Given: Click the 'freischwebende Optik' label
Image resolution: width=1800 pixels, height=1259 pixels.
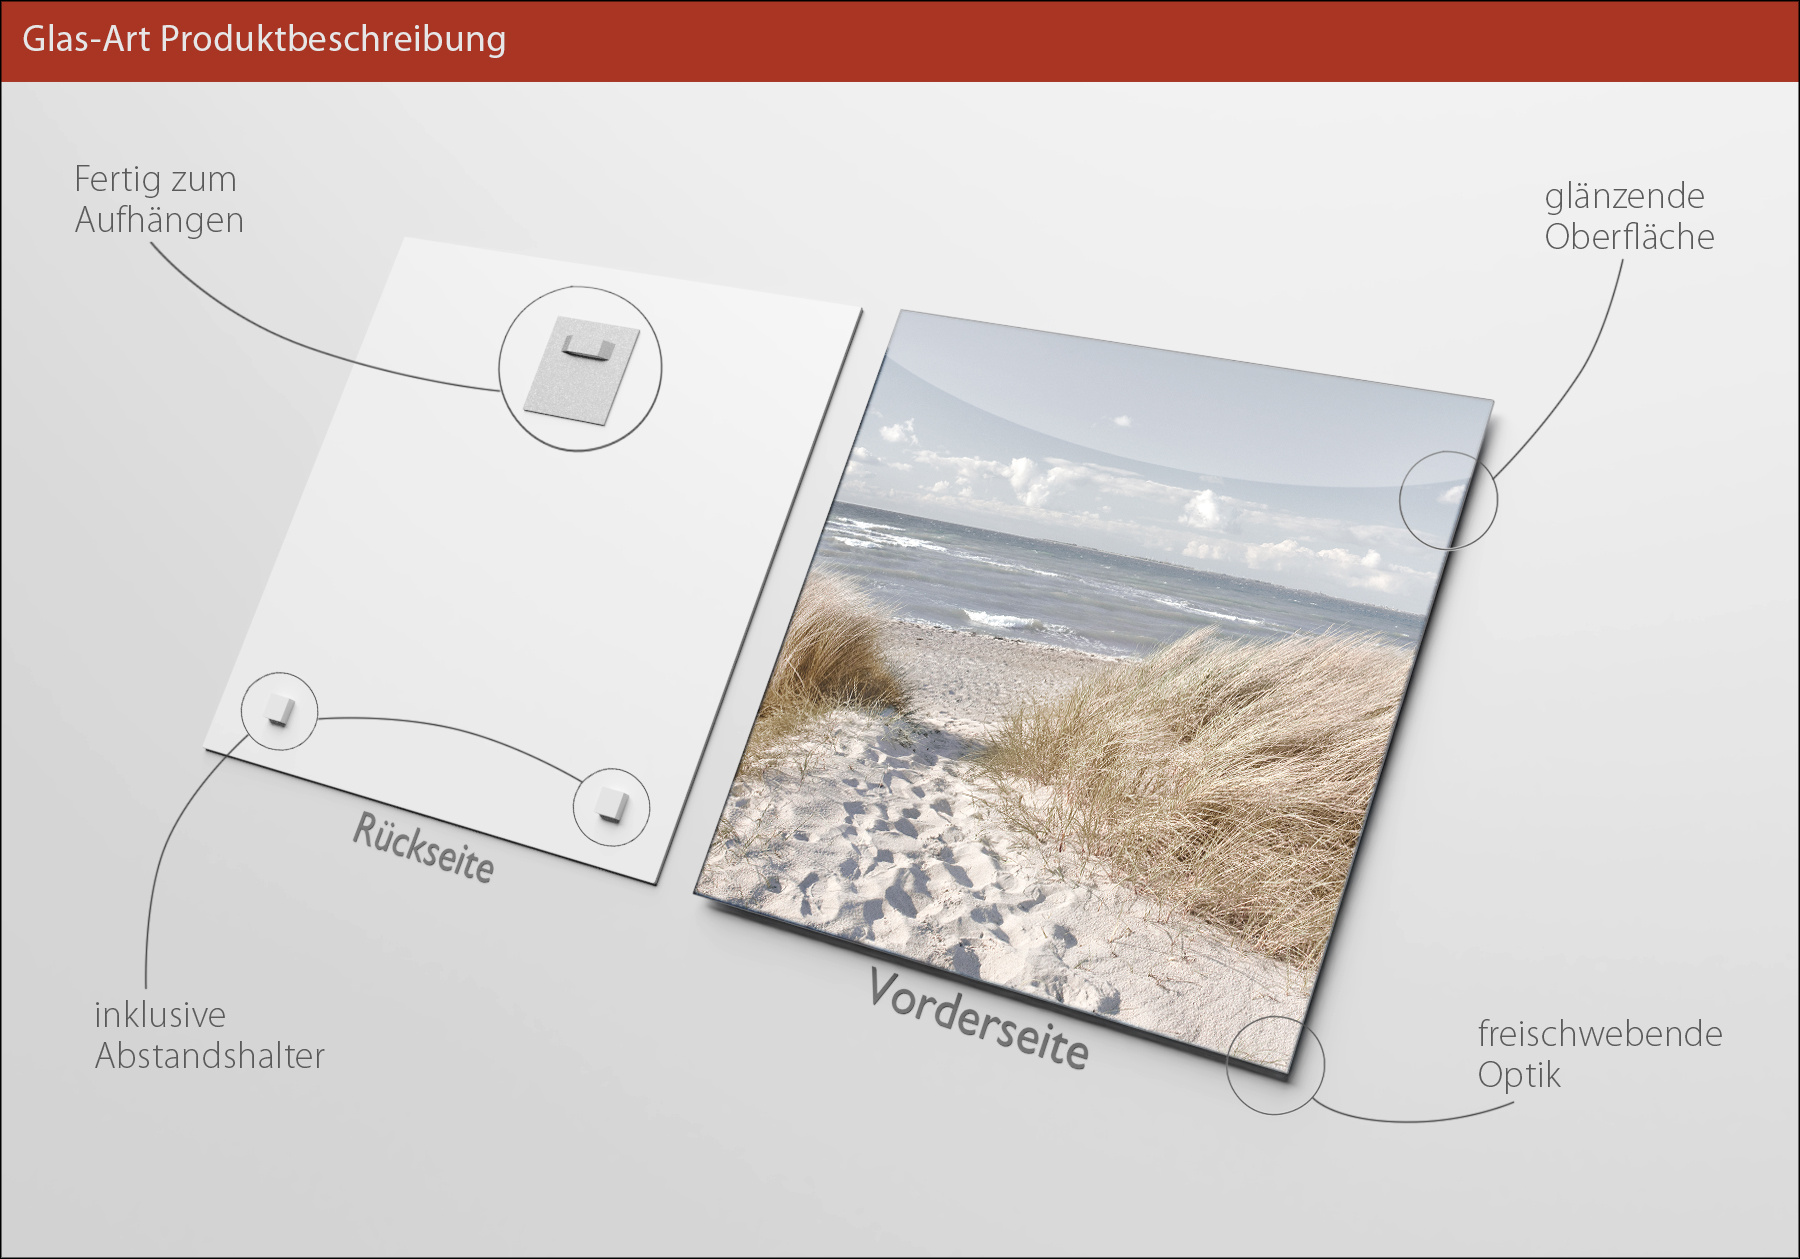Looking at the screenshot, I should click(x=1600, y=1054).
